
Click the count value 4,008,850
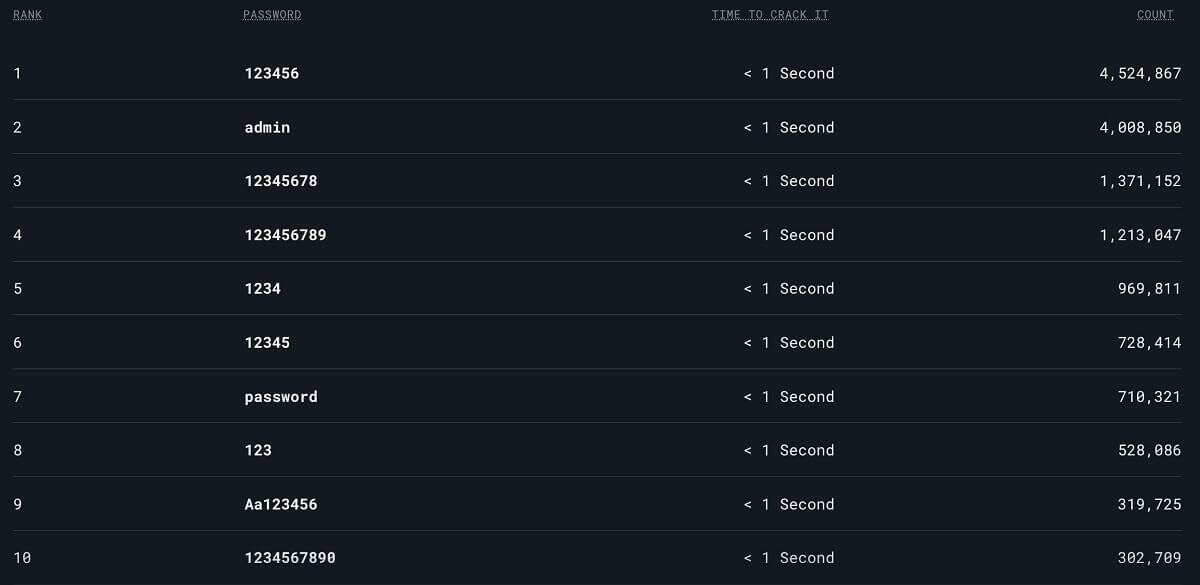pyautogui.click(x=1140, y=127)
